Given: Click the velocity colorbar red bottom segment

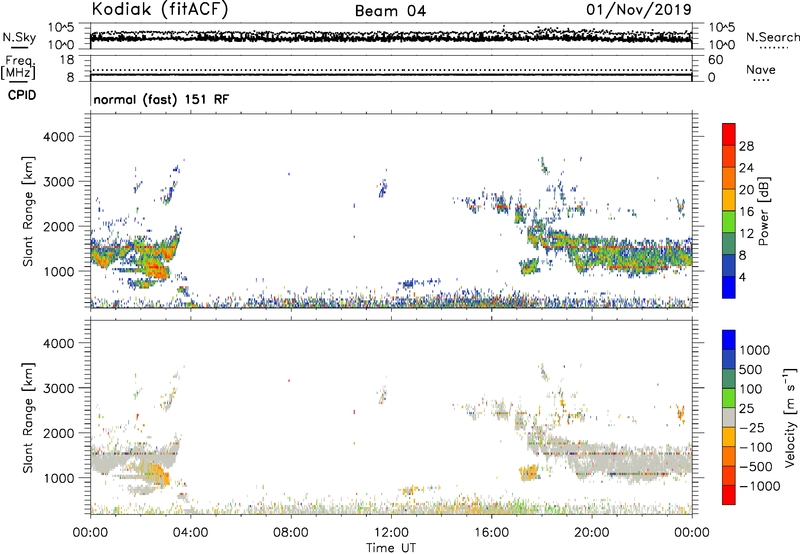Looking at the screenshot, I should tap(729, 495).
